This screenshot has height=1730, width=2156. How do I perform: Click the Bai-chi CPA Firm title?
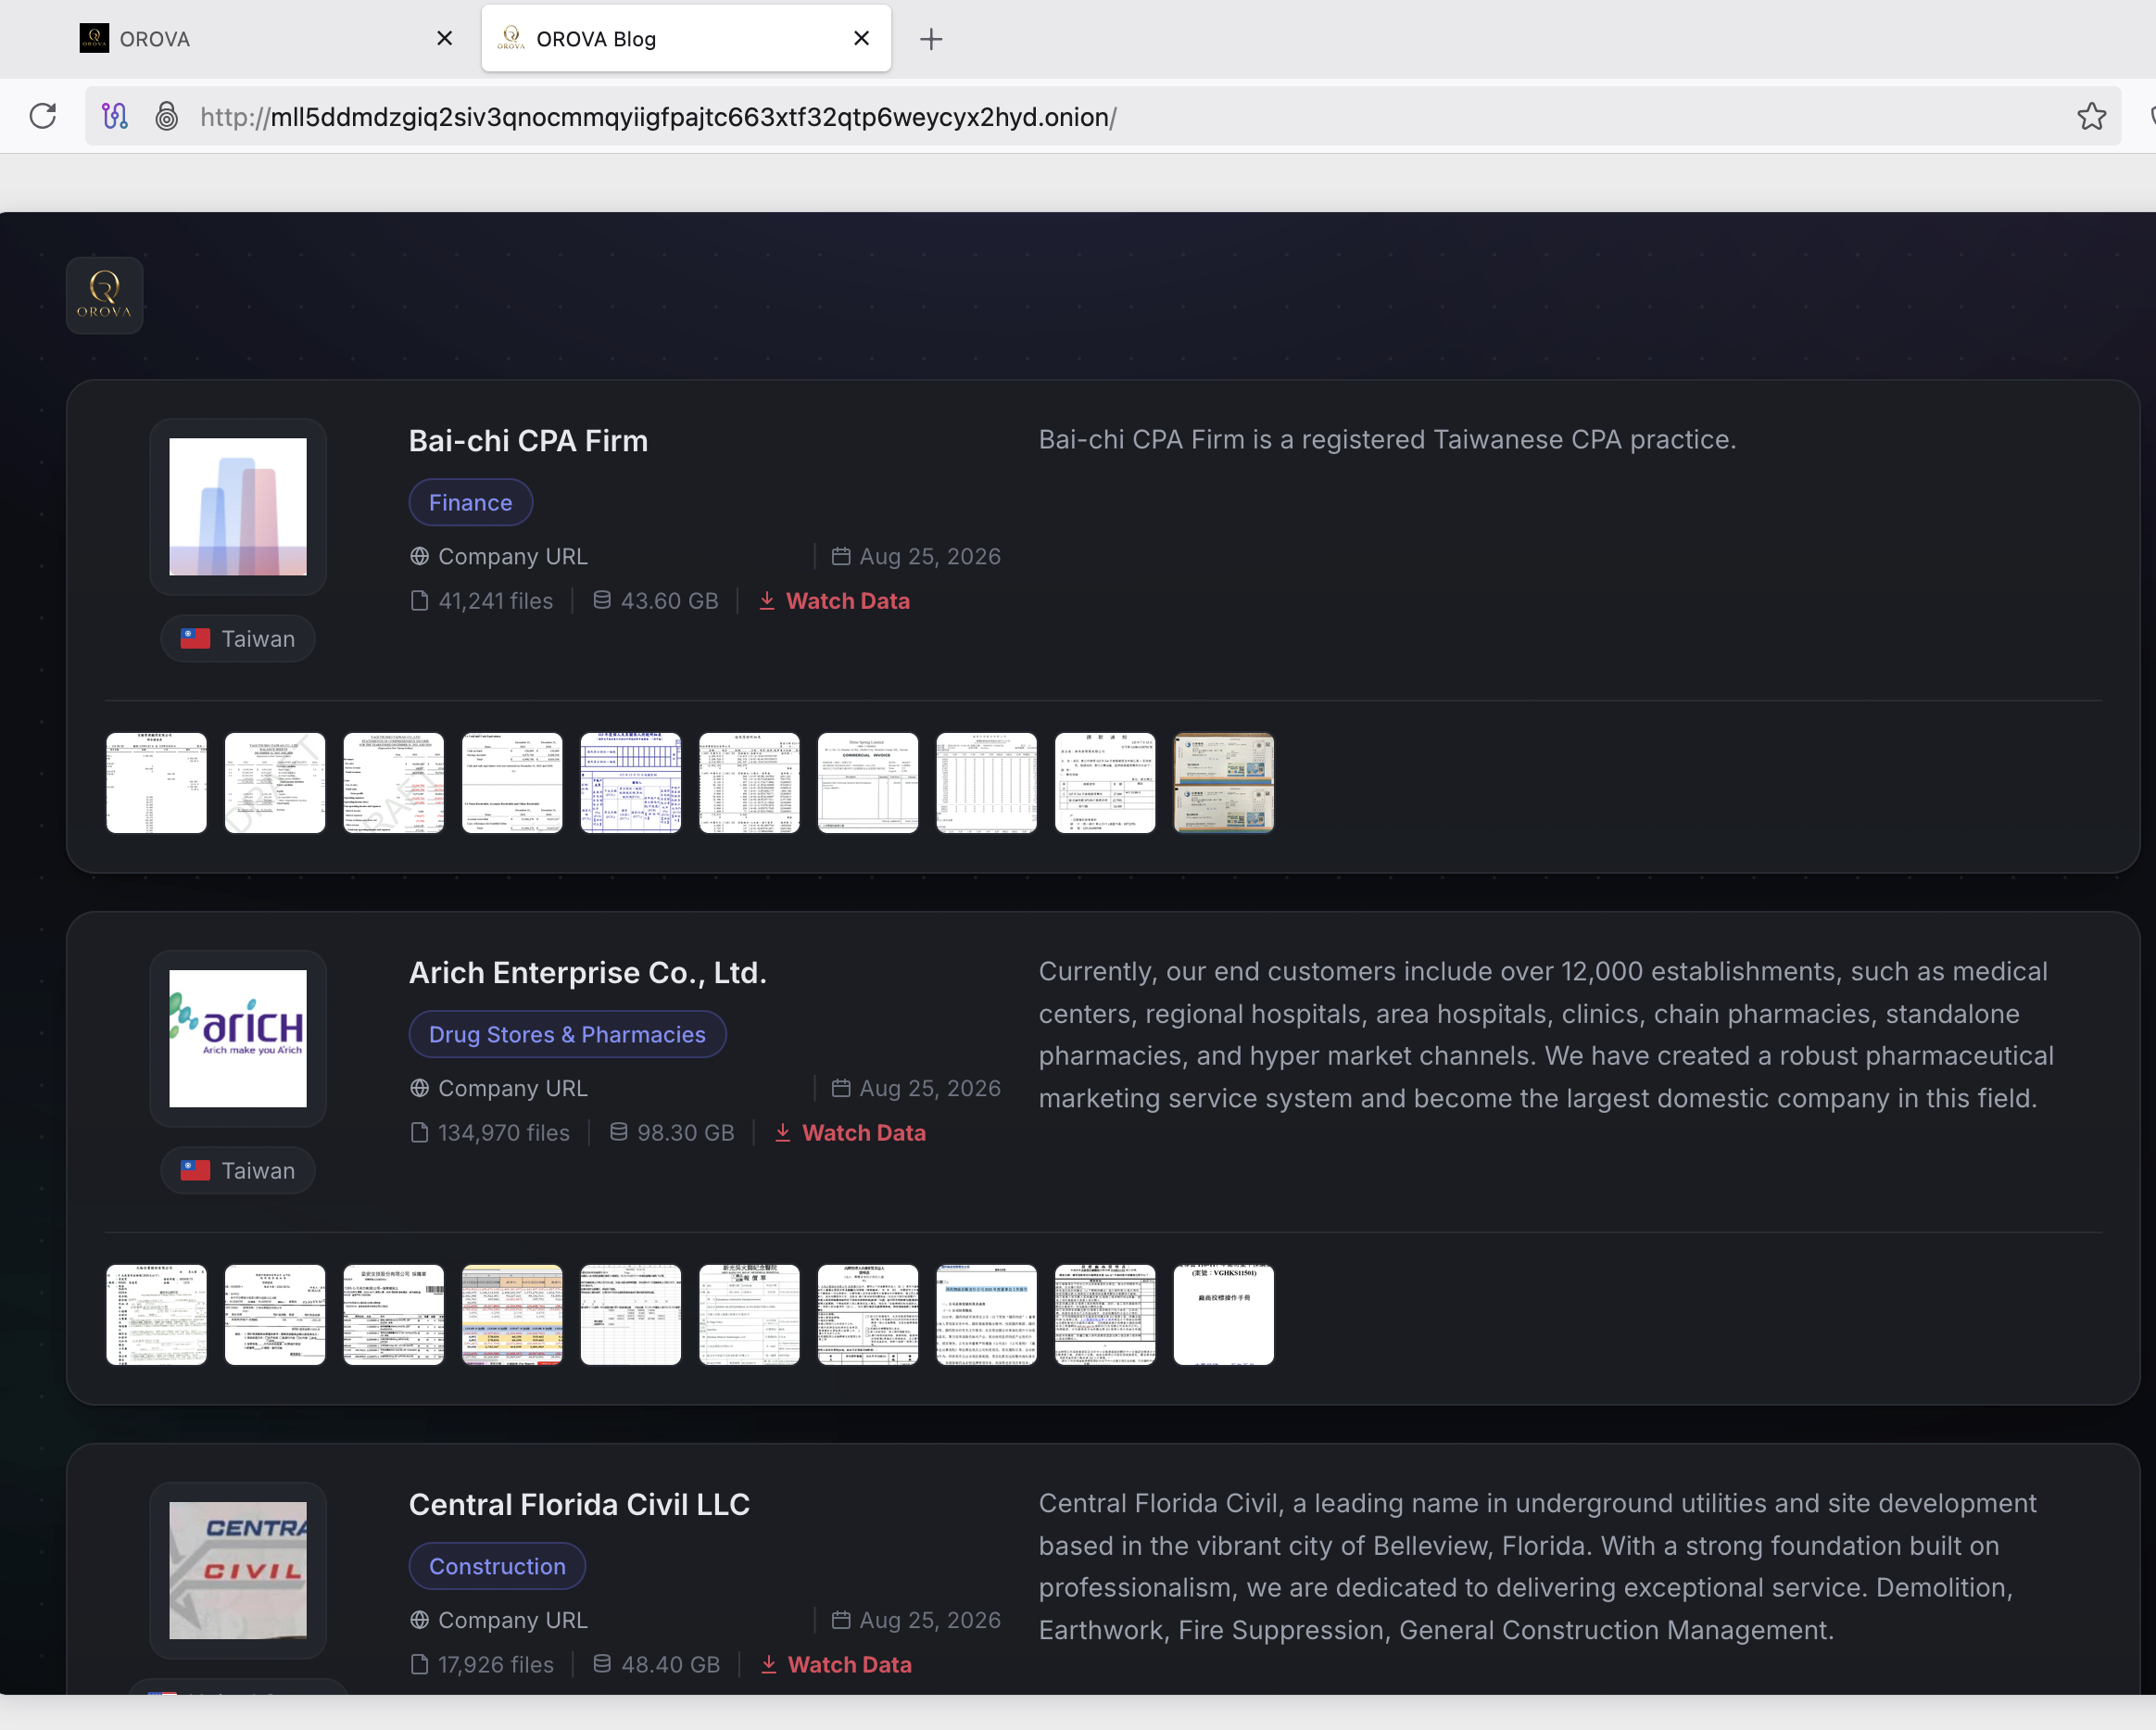pos(528,441)
